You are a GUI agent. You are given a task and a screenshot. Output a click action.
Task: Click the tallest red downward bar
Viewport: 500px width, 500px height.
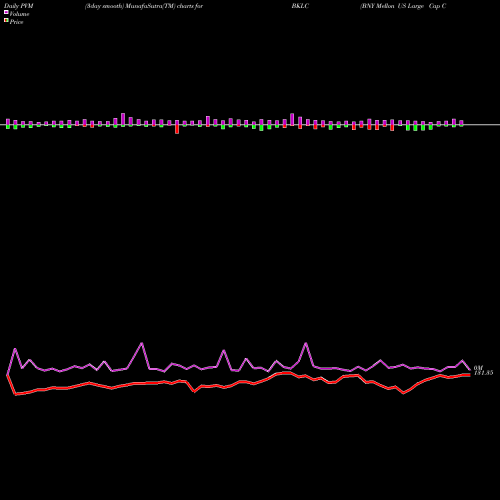coord(177,129)
